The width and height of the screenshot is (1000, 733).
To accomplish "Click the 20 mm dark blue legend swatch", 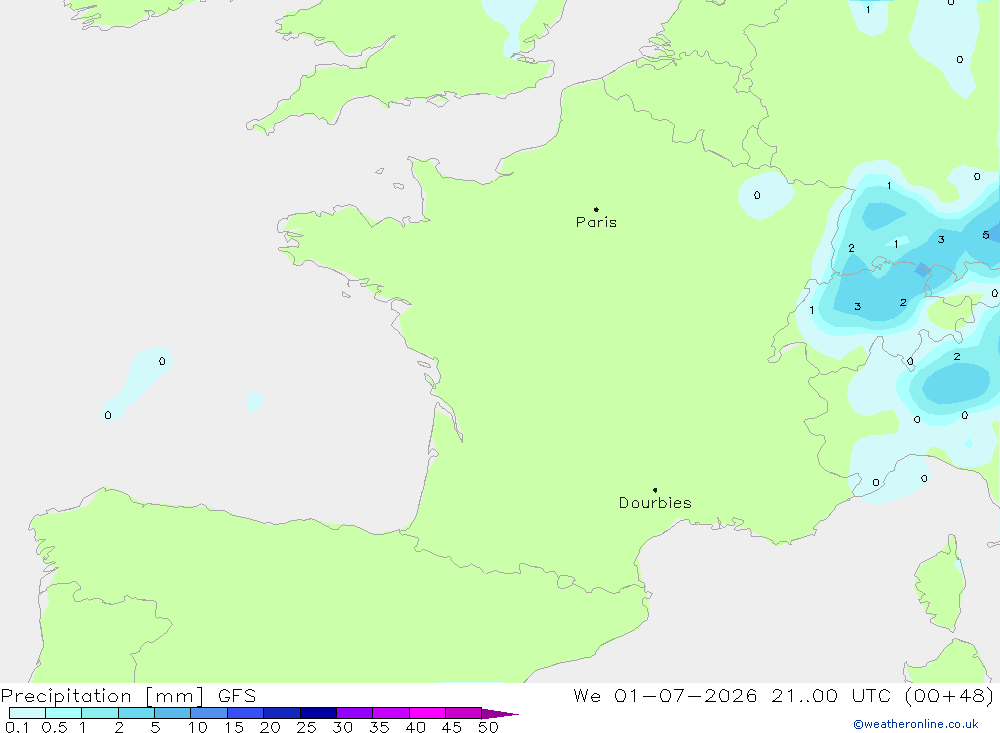I will click(281, 713).
